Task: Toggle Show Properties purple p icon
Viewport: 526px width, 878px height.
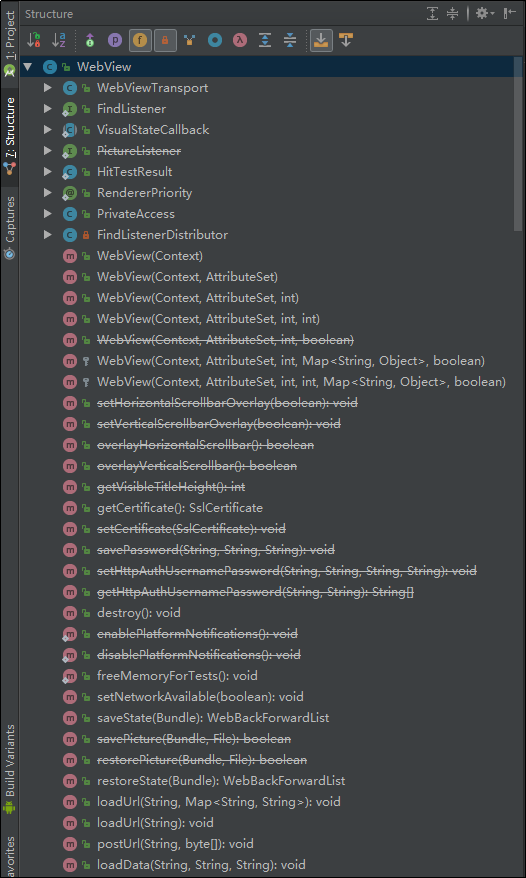Action: (115, 40)
